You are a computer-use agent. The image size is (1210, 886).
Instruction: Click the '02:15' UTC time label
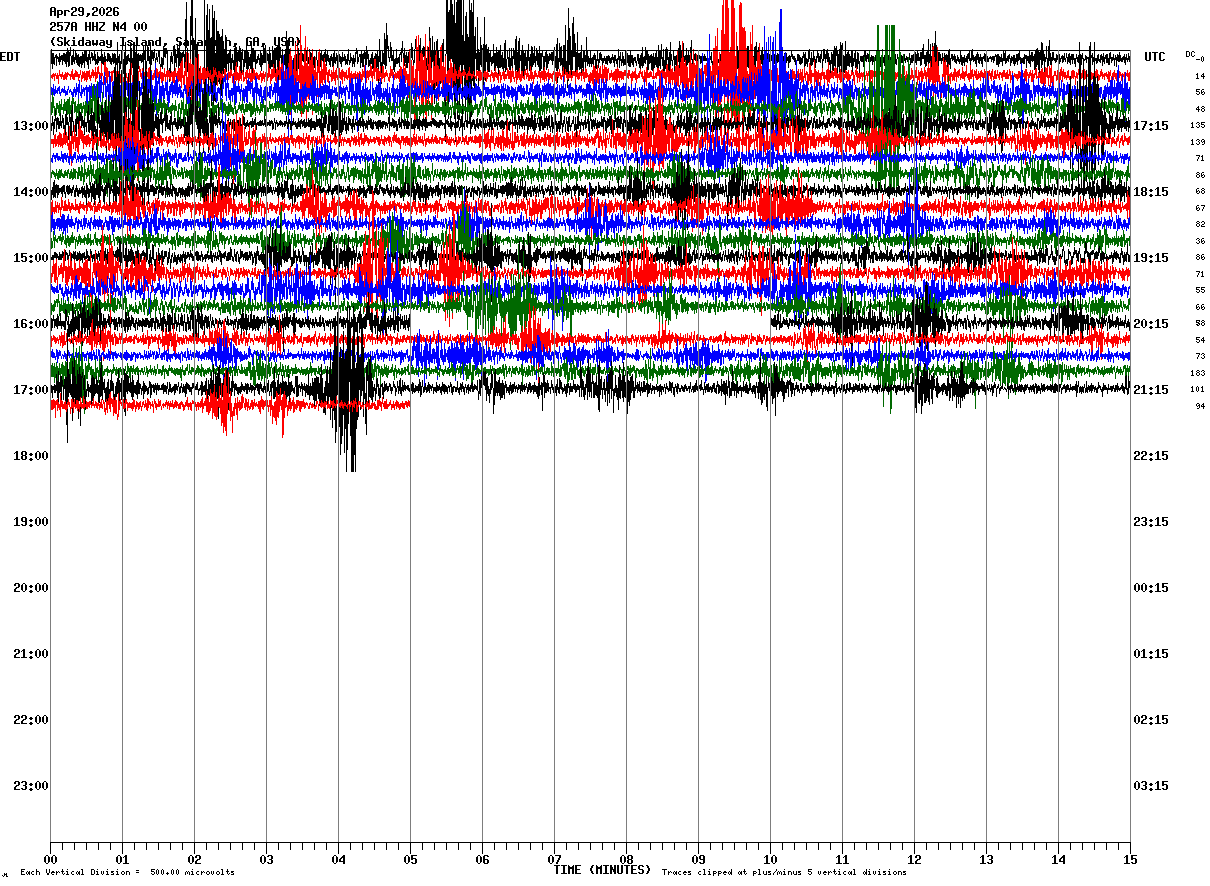(x=1151, y=719)
